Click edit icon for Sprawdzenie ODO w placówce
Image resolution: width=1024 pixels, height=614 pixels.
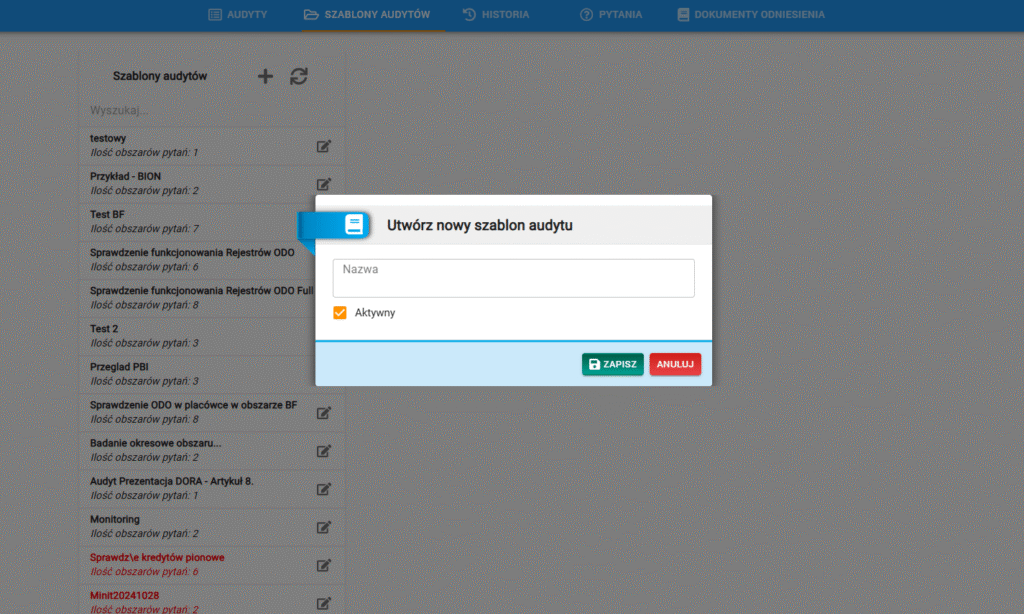coord(323,413)
